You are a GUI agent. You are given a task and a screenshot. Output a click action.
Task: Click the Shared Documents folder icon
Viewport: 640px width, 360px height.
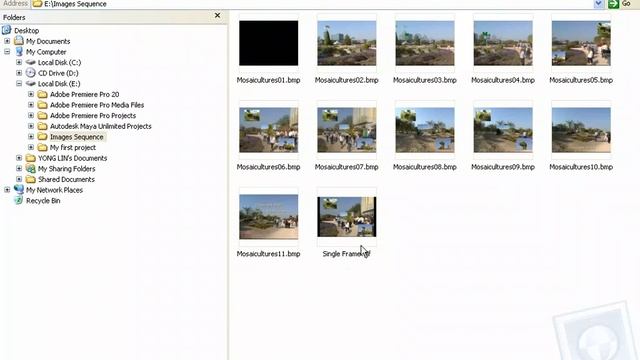coord(31,179)
